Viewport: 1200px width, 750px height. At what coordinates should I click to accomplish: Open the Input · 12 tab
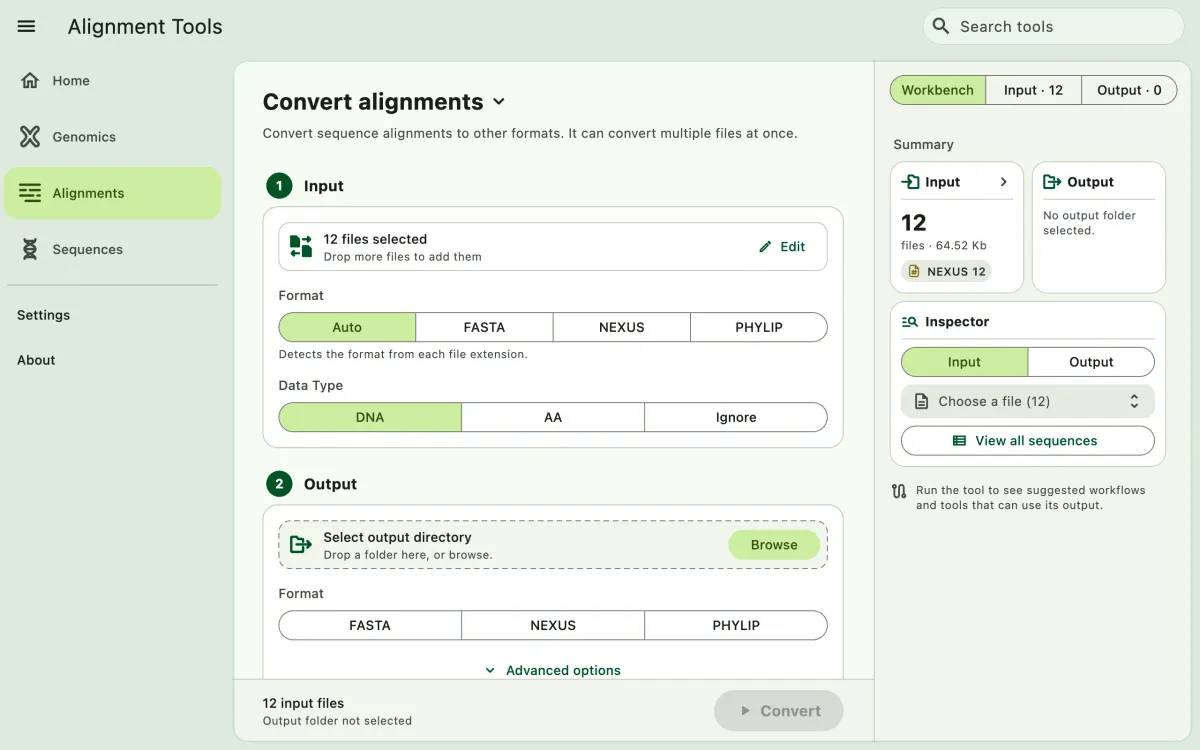(x=1033, y=90)
